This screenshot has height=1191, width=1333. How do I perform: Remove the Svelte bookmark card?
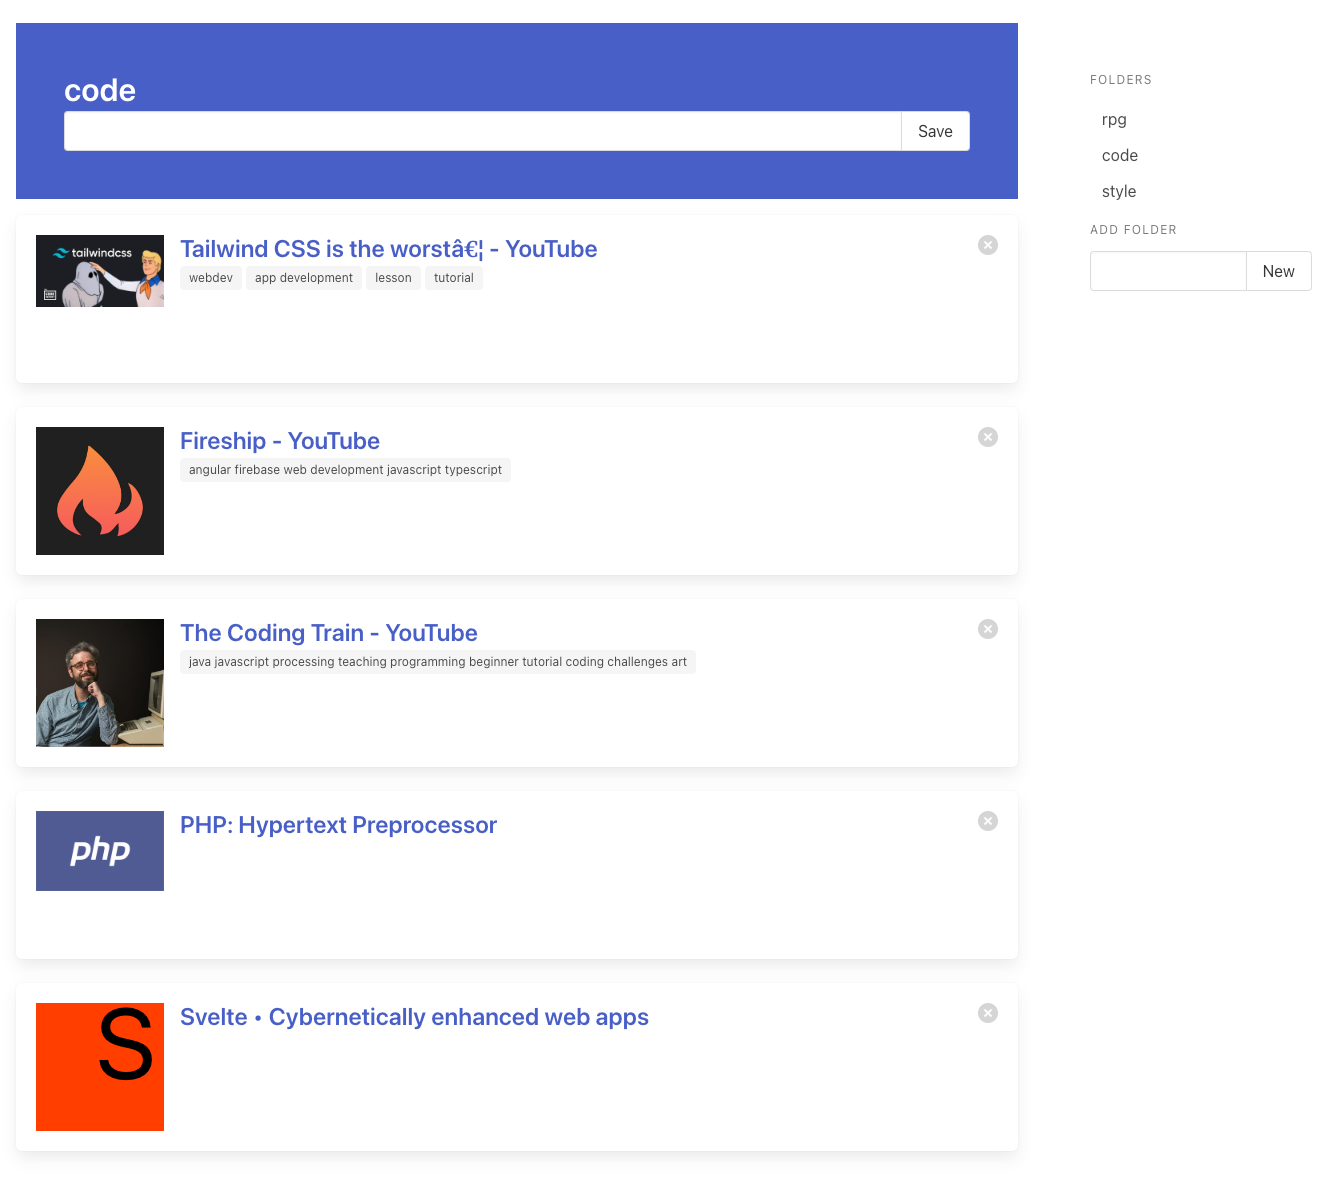click(x=988, y=1013)
